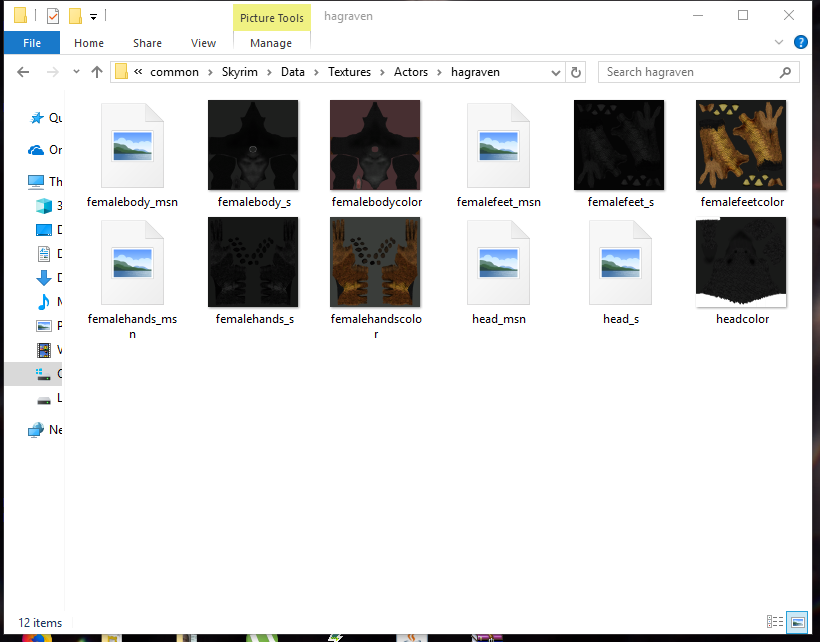Navigate to the Skyrim breadcrumb
Viewport: 820px width, 642px height.
240,72
